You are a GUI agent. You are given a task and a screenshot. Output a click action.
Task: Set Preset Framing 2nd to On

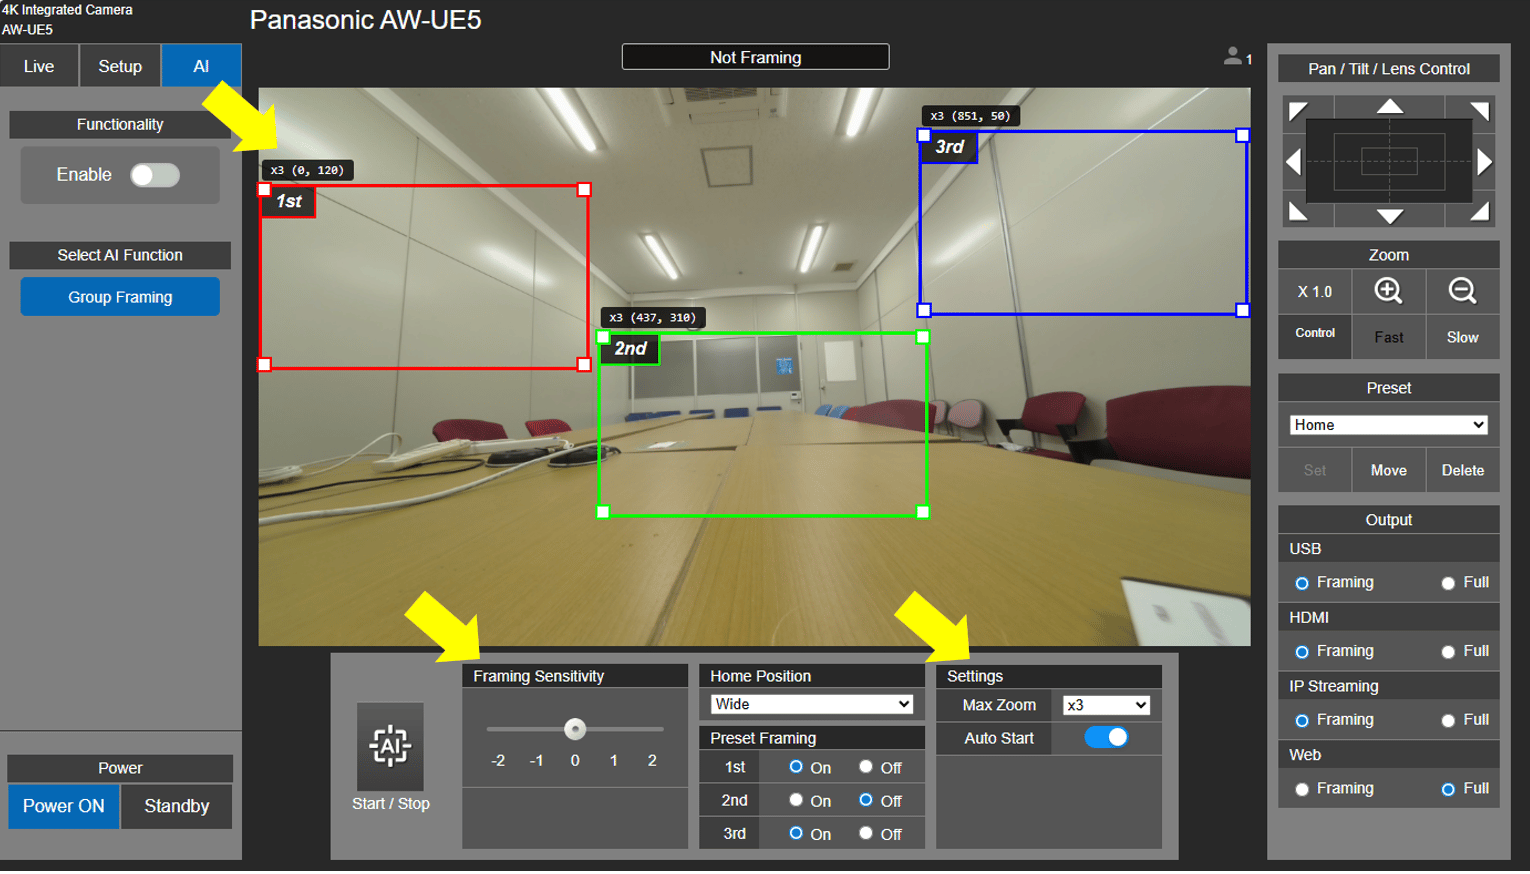(x=796, y=800)
